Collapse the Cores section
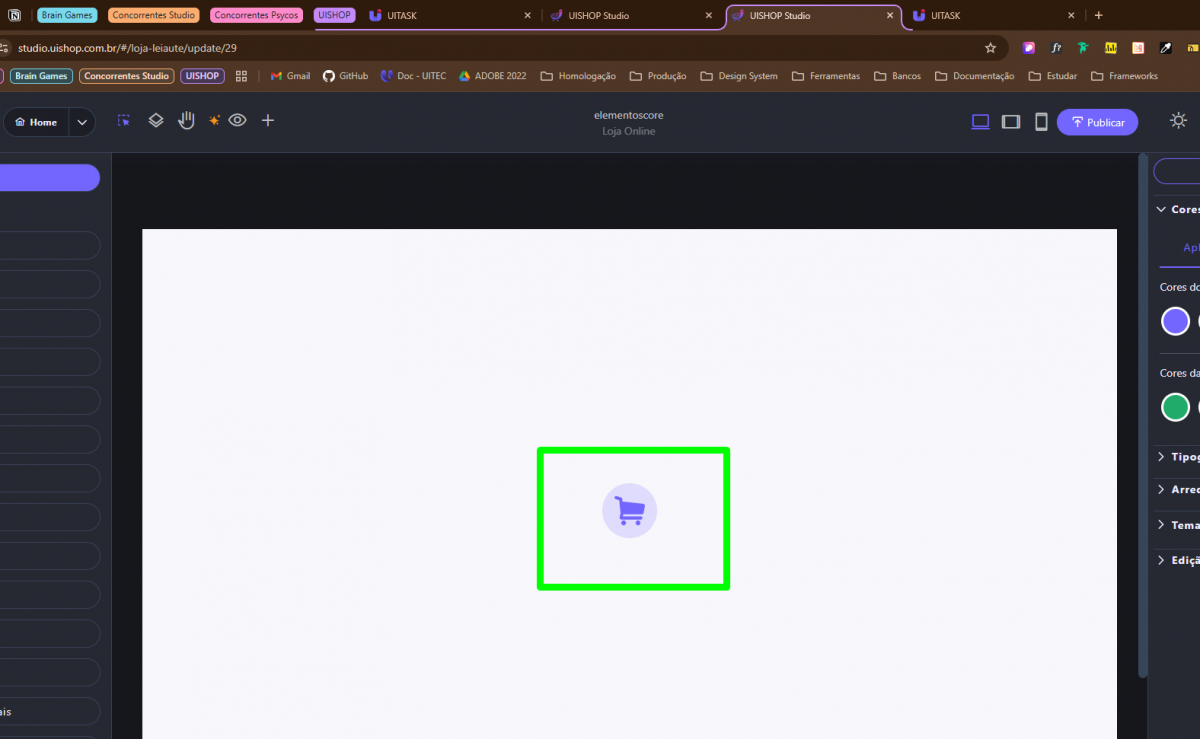This screenshot has height=739, width=1200. tap(1161, 210)
